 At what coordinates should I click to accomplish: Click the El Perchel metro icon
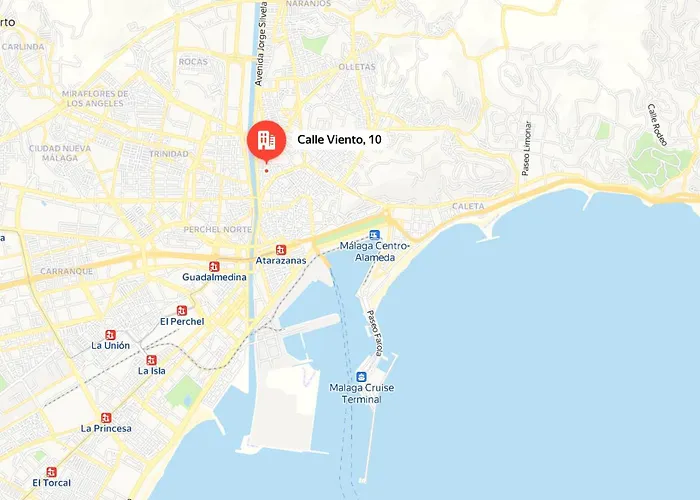tap(182, 310)
